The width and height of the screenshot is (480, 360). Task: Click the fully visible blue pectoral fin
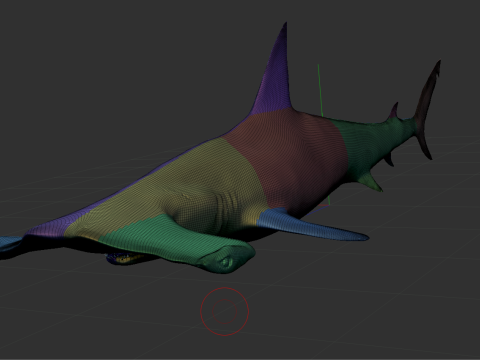pos(310,225)
